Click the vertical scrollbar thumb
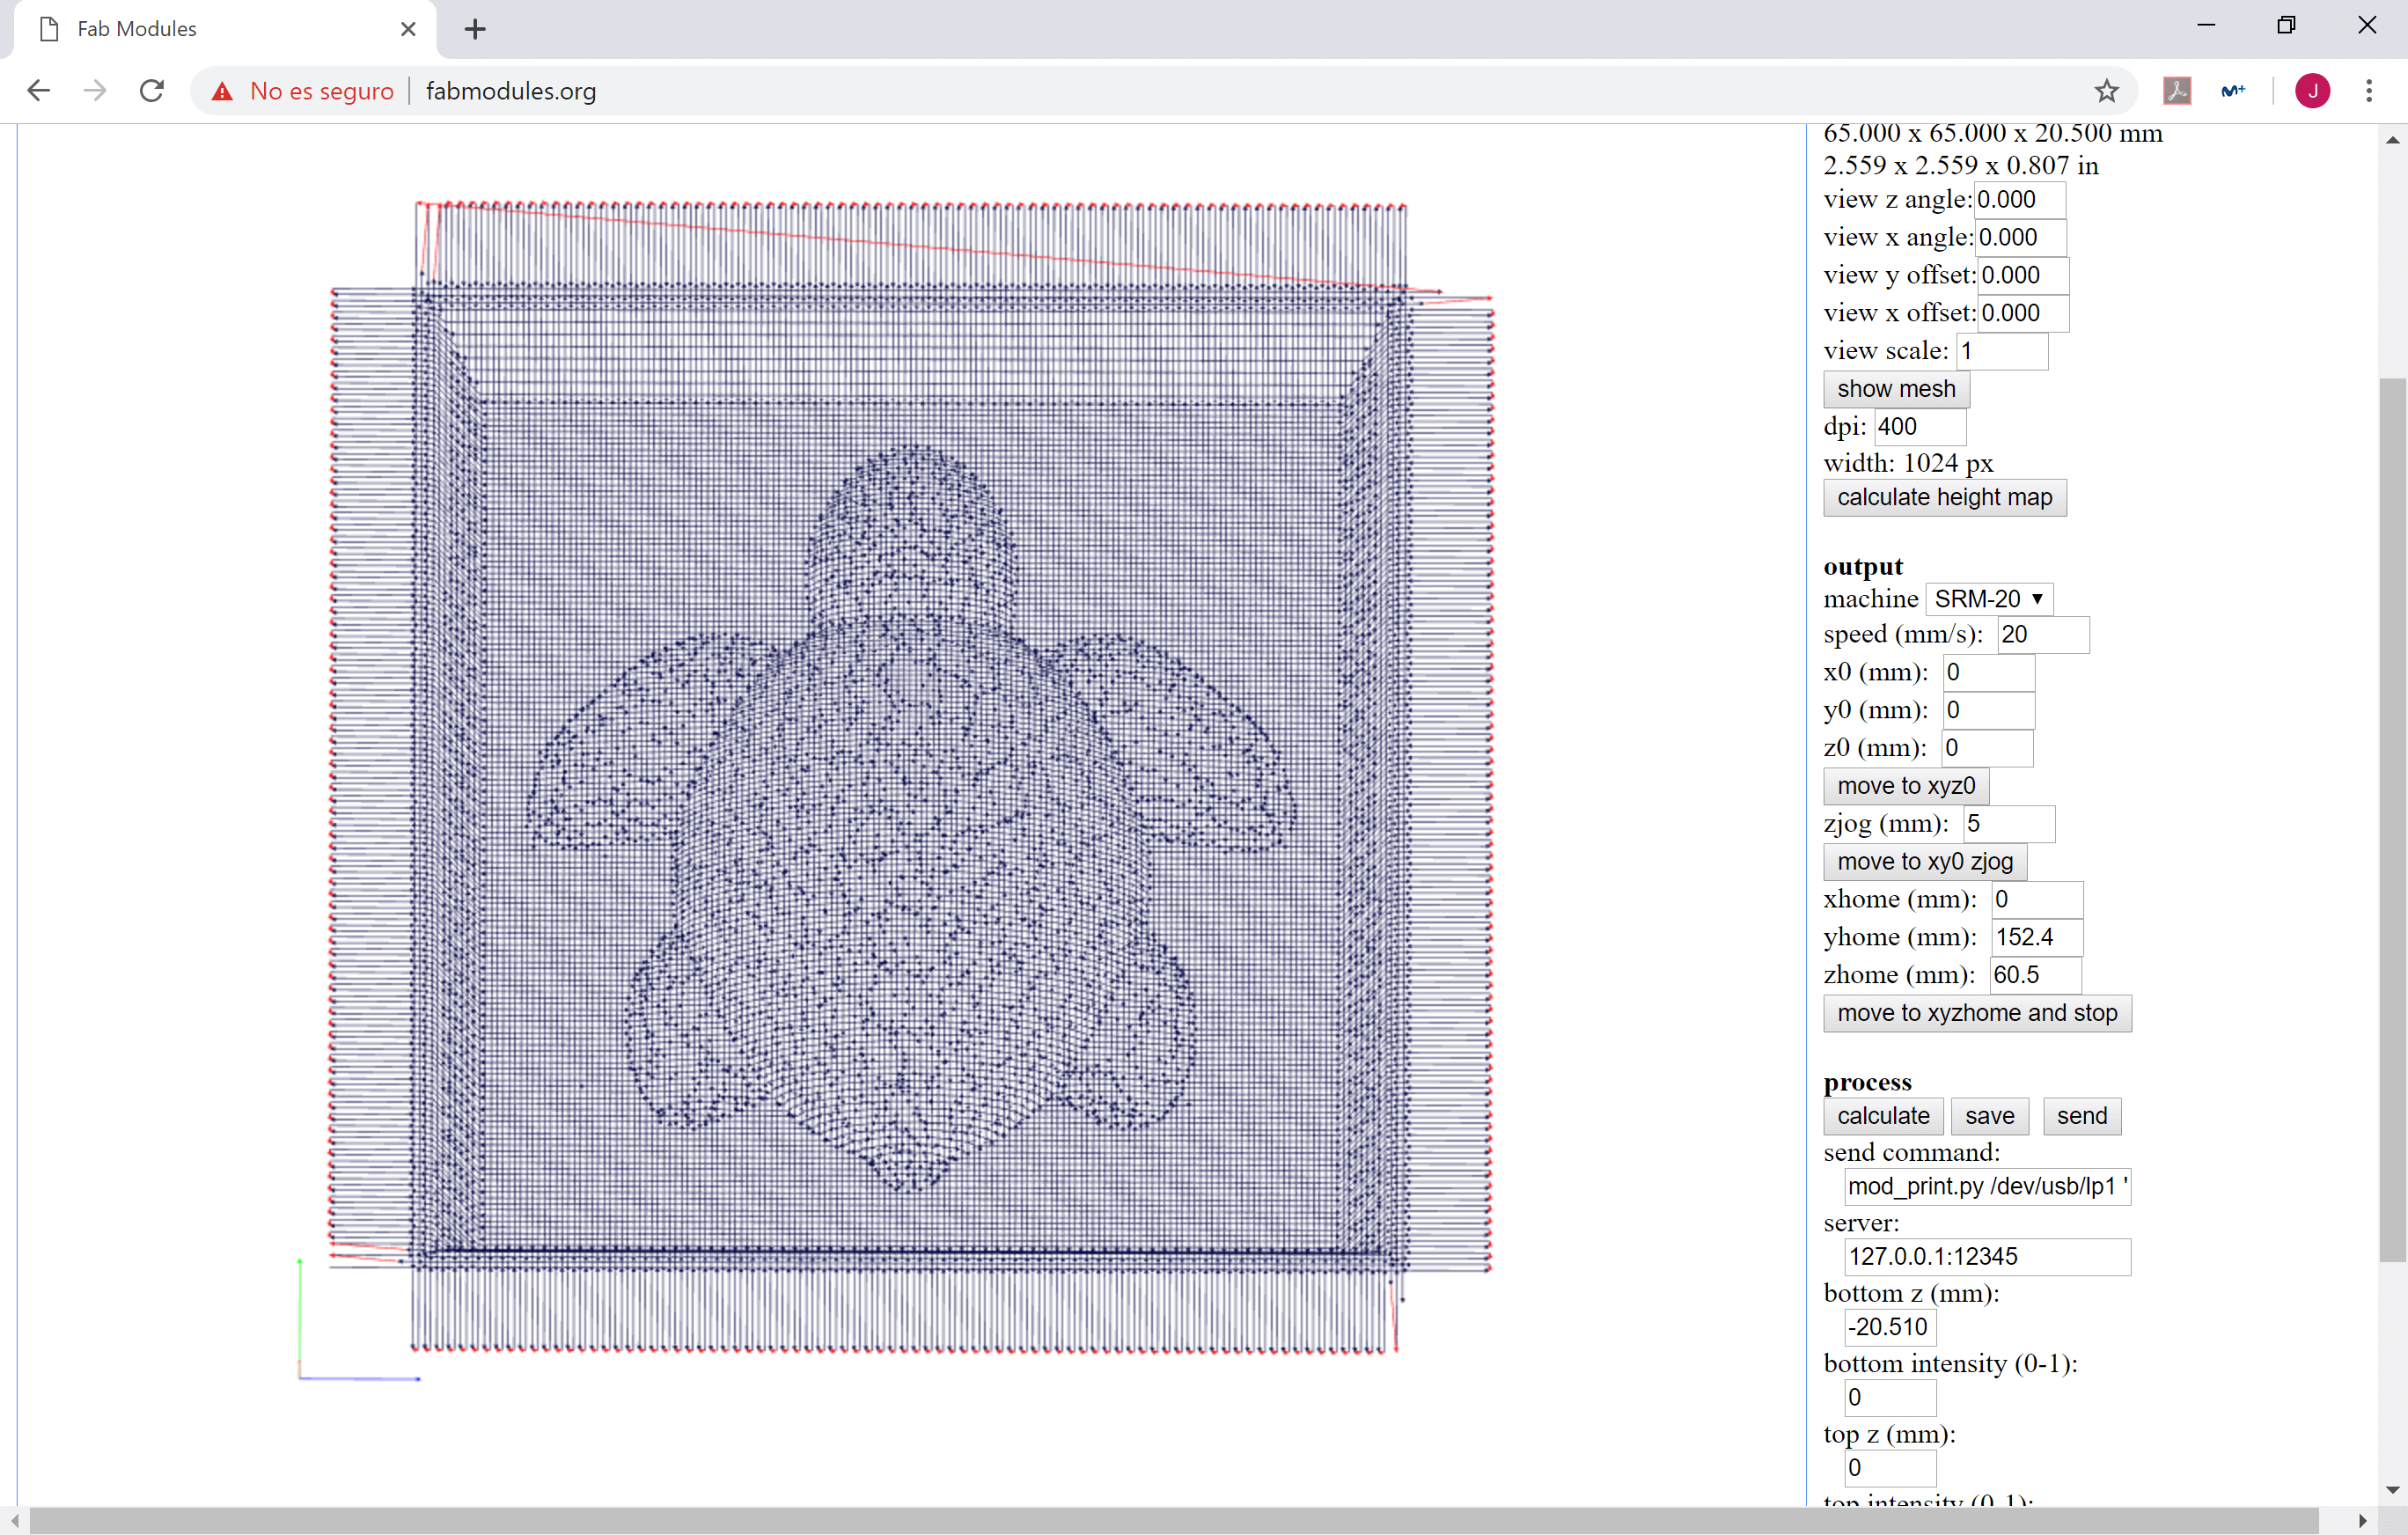 (x=2392, y=820)
